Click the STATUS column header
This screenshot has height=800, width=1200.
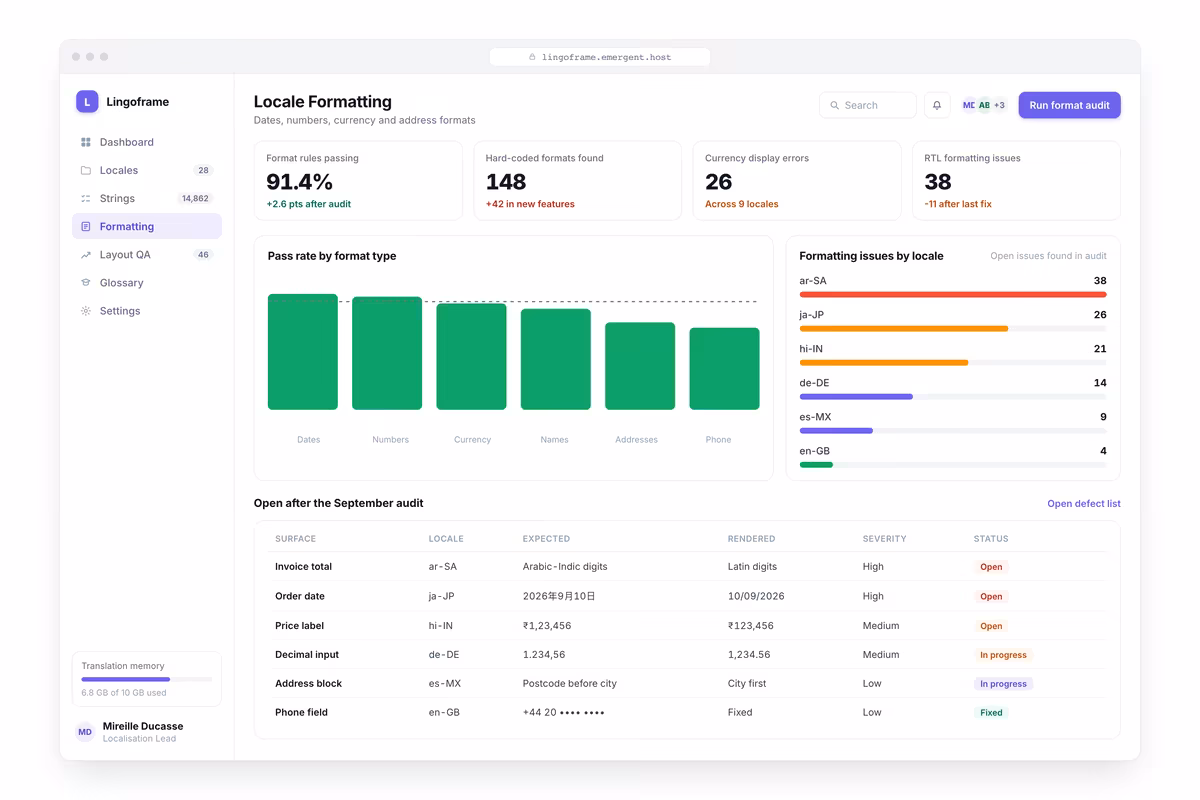coord(991,539)
